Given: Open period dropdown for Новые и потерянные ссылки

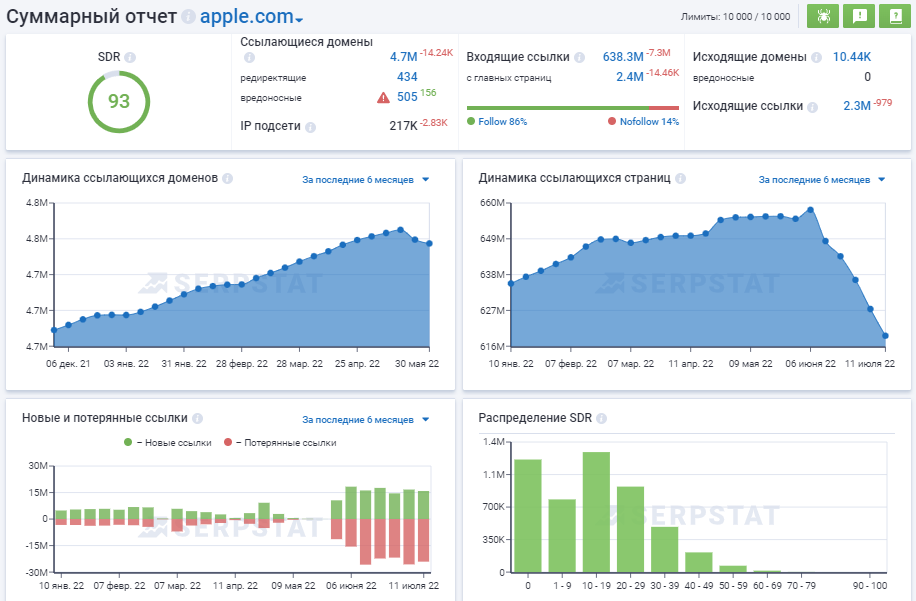Looking at the screenshot, I should (x=366, y=420).
